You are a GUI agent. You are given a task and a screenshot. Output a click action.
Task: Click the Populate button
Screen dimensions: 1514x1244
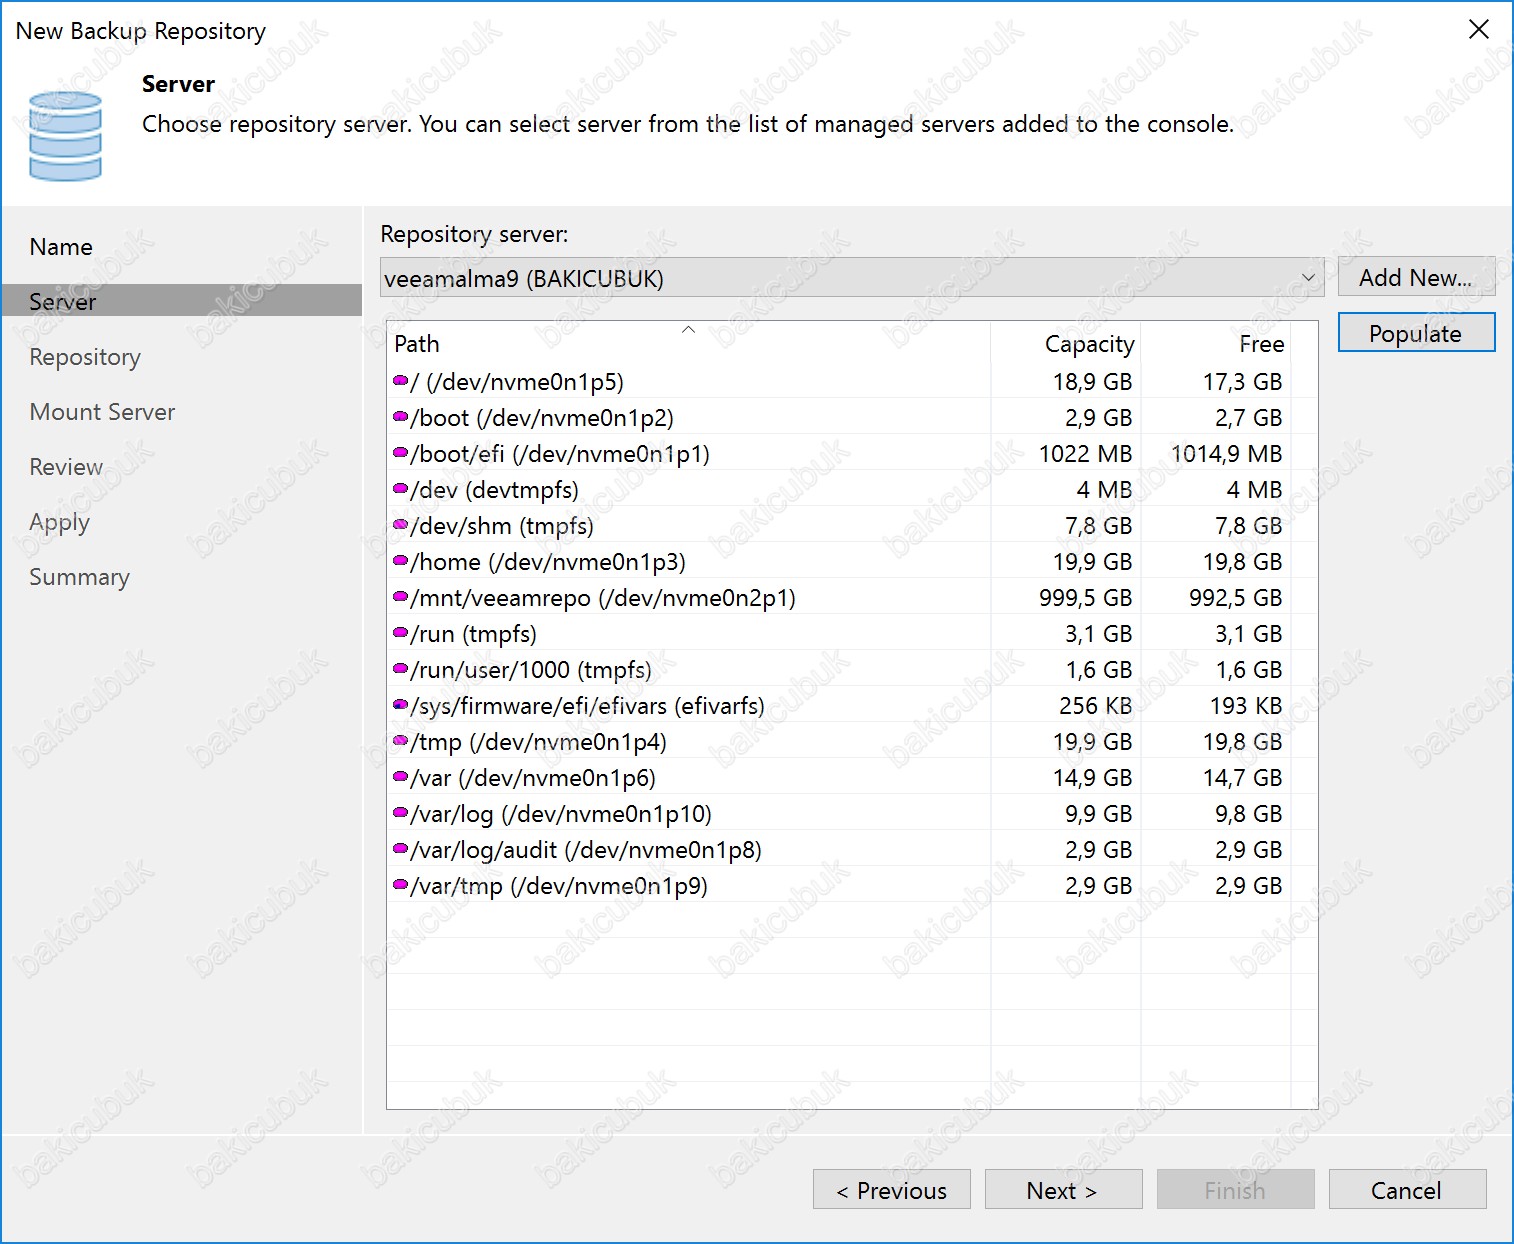(1416, 333)
